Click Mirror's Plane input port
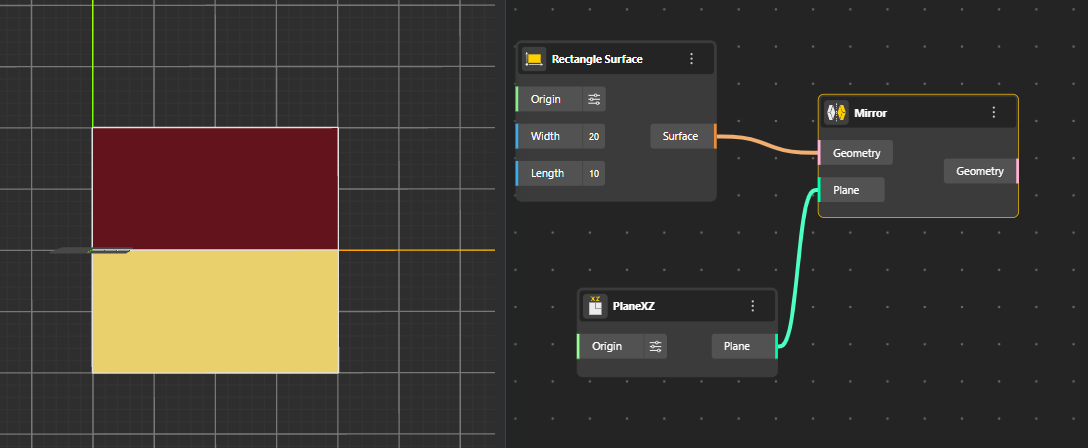This screenshot has width=1088, height=448. [819, 189]
